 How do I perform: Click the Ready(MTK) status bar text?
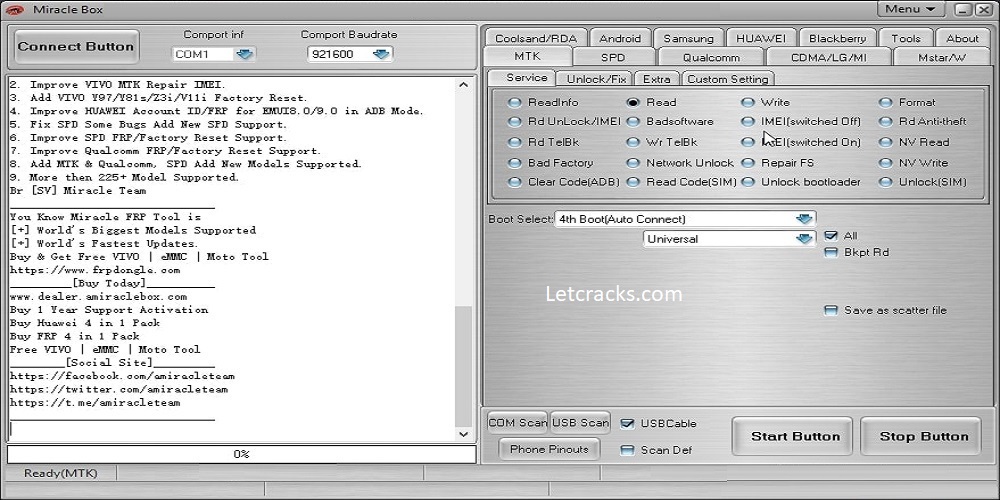click(61, 473)
